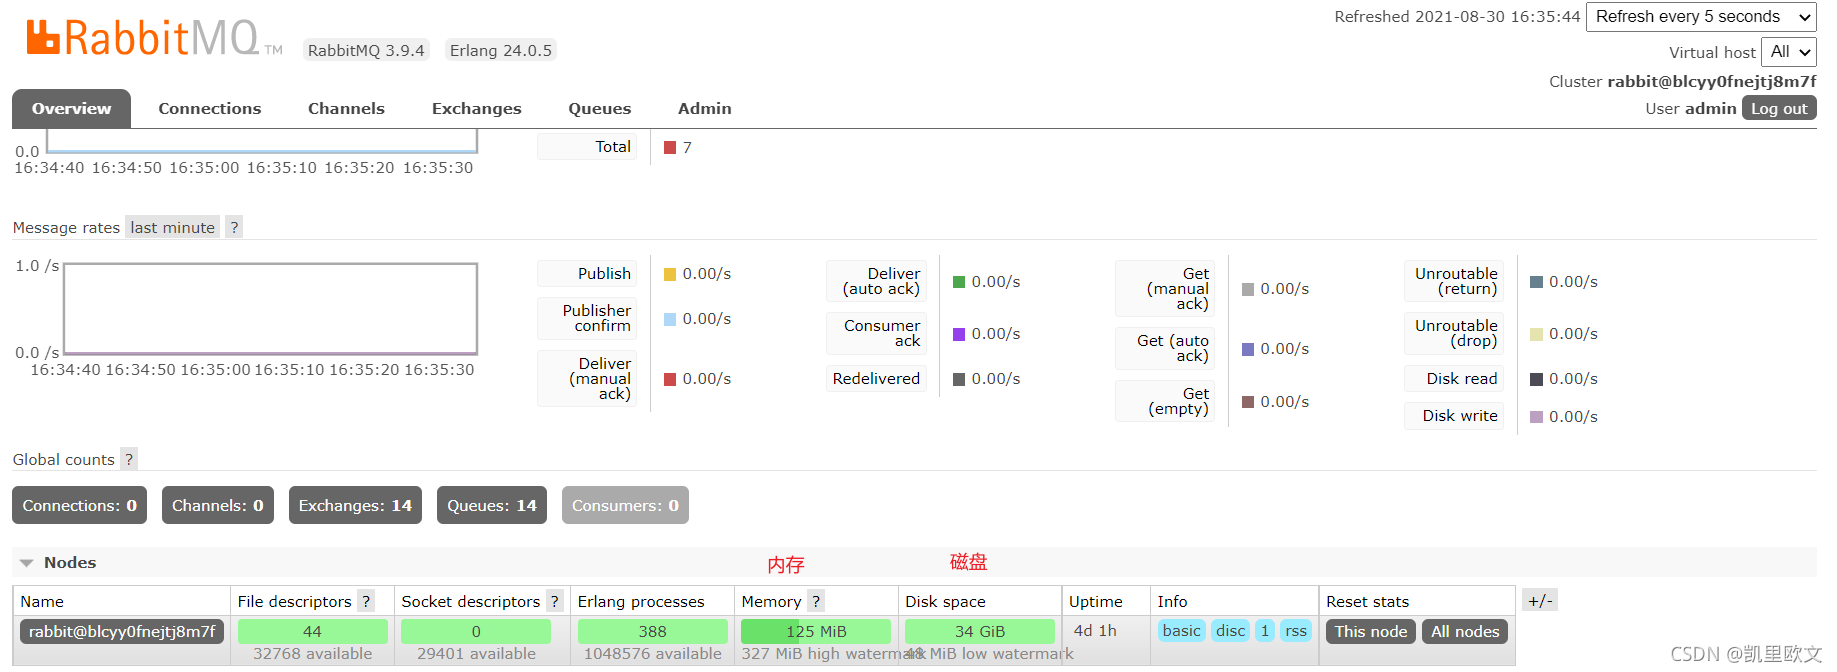
Task: Open help for Socket descriptors column
Action: point(554,601)
